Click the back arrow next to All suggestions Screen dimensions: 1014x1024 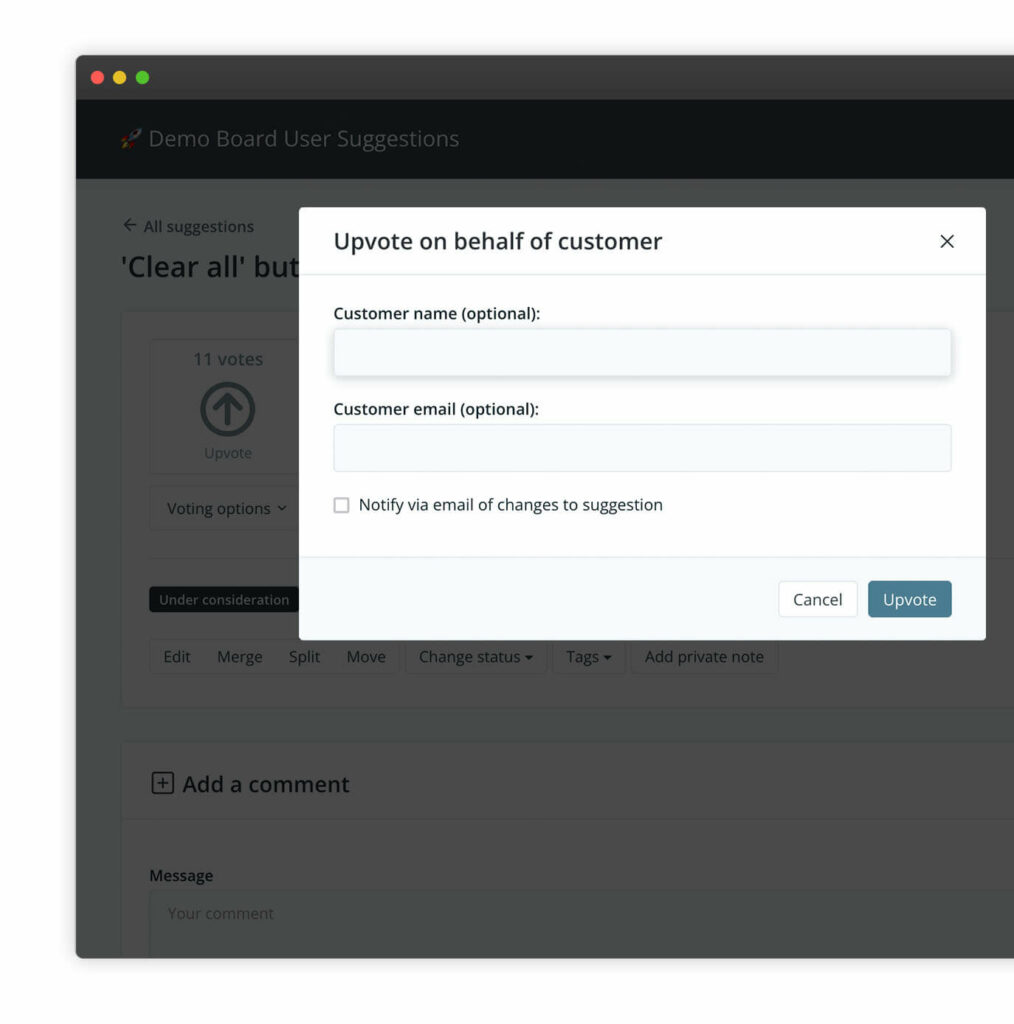click(129, 225)
